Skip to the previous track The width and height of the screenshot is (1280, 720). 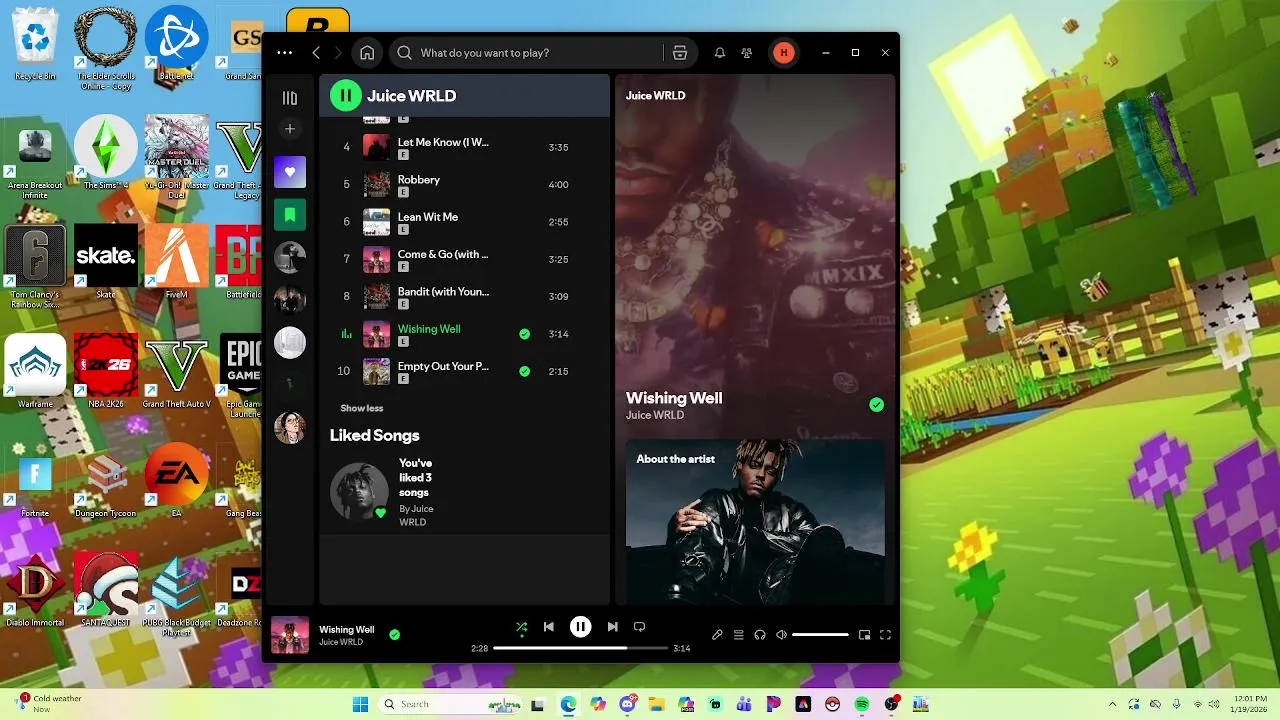pyautogui.click(x=548, y=627)
